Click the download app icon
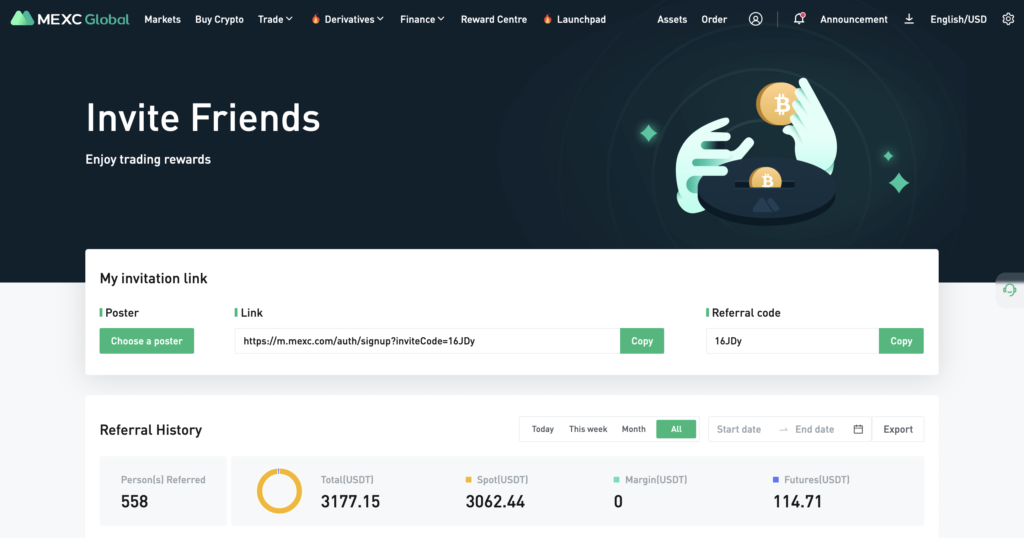This screenshot has height=538, width=1024. coord(908,19)
